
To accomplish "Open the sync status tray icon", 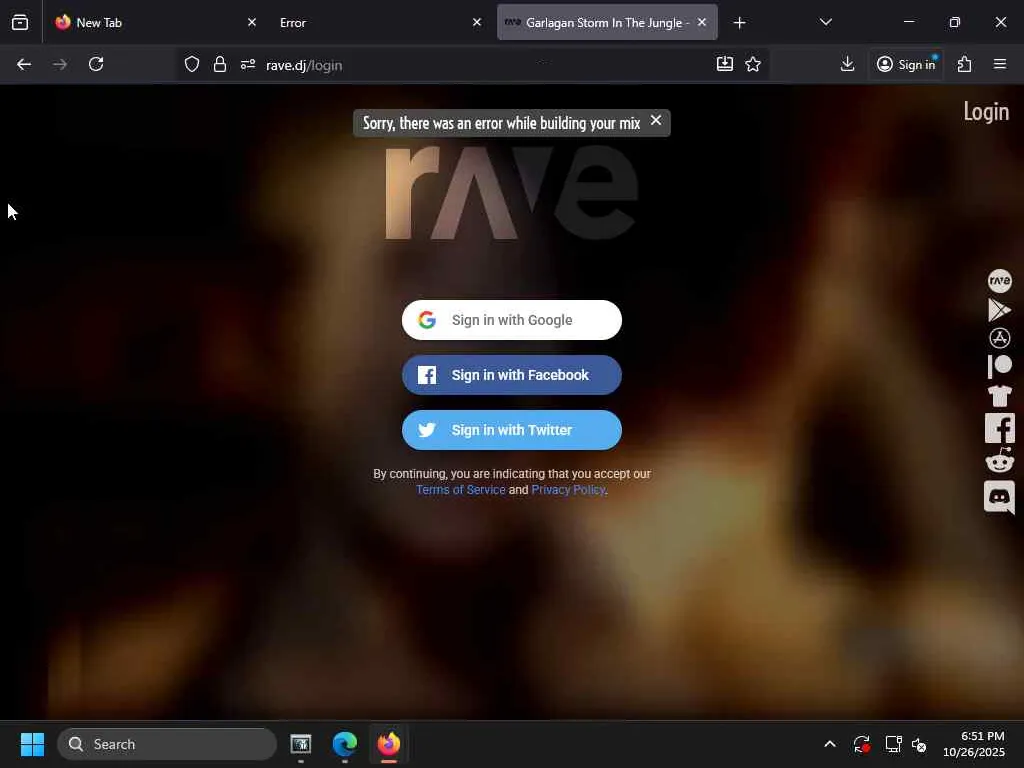I will click(x=861, y=744).
